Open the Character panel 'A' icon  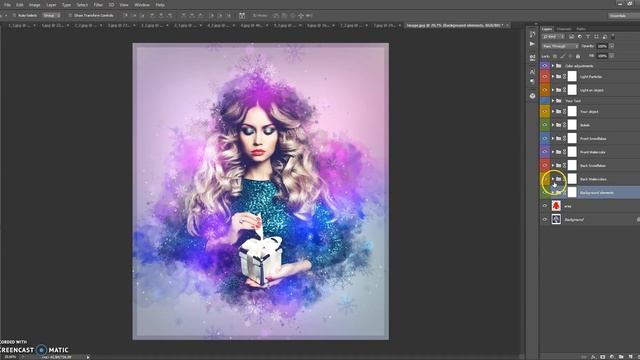[x=532, y=72]
